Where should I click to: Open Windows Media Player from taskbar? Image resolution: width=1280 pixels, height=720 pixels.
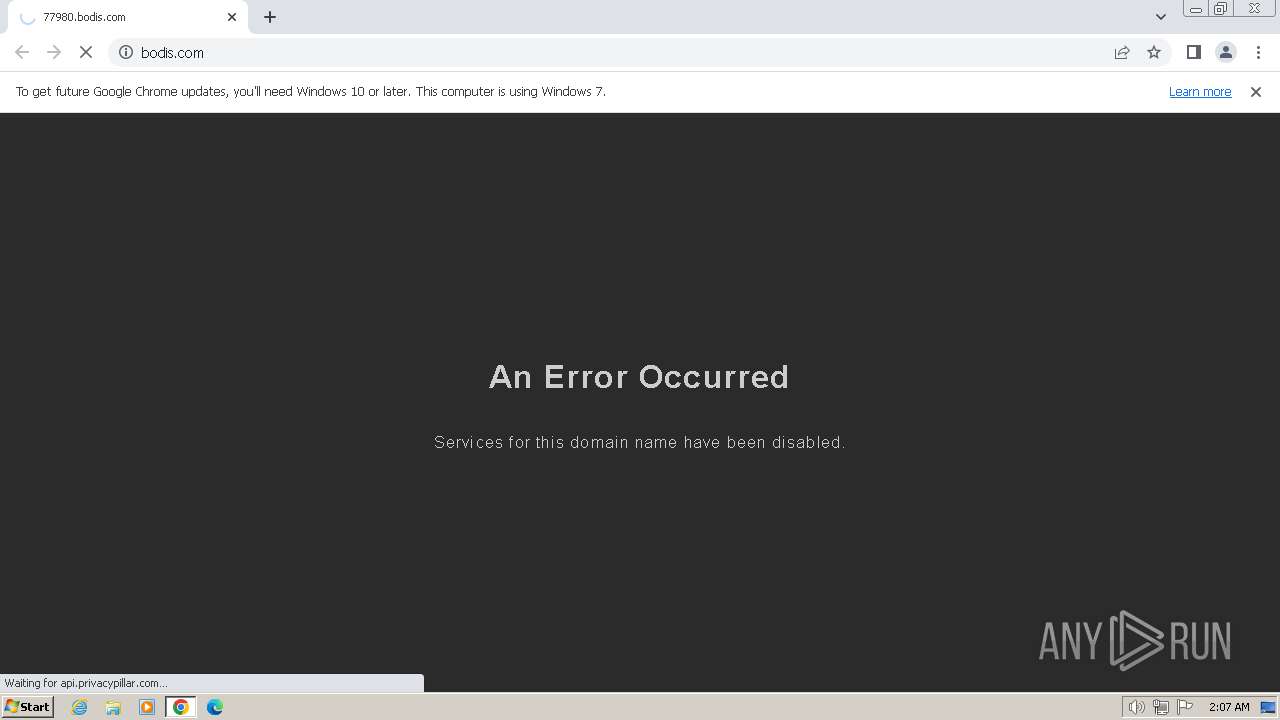tap(147, 707)
